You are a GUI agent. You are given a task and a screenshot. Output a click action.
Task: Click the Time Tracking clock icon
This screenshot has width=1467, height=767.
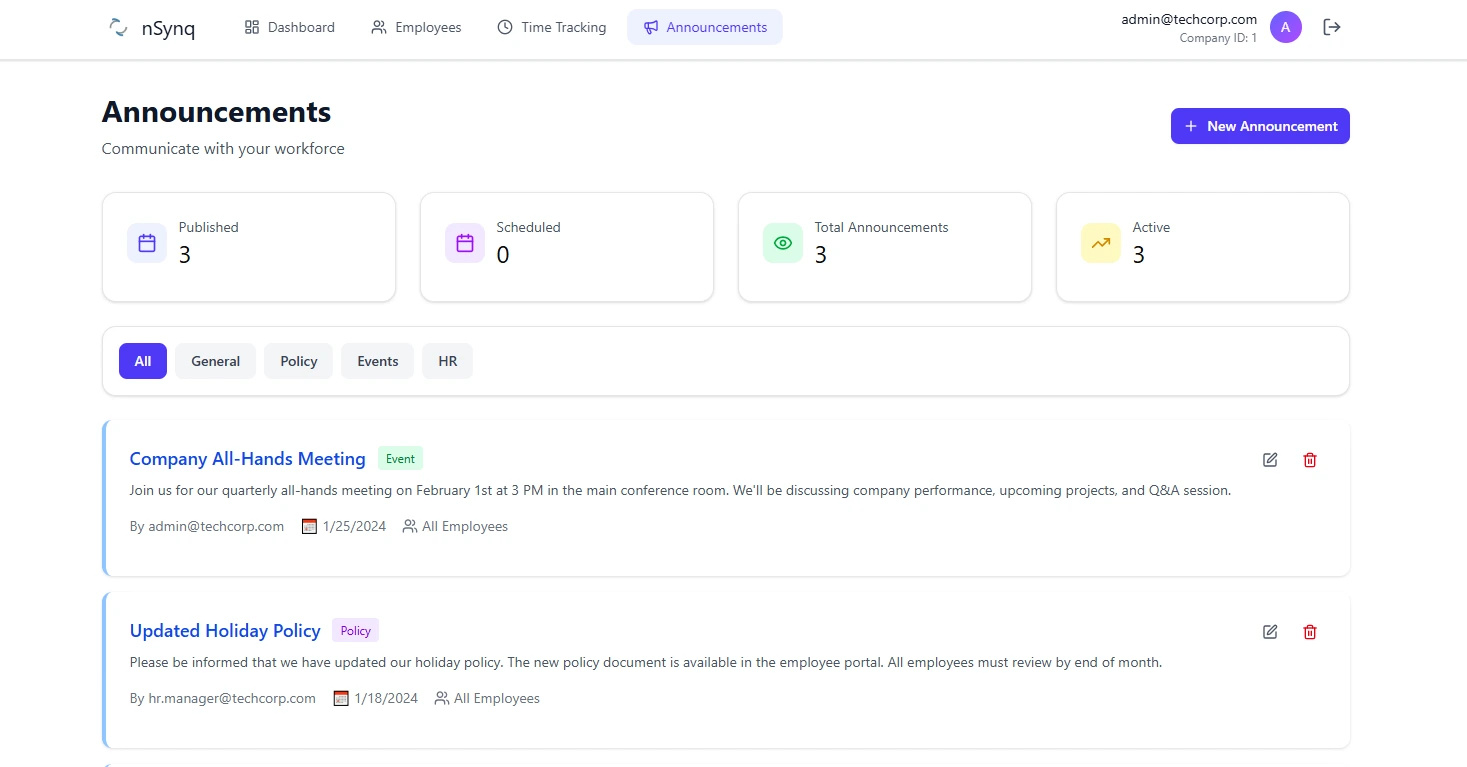pos(502,27)
